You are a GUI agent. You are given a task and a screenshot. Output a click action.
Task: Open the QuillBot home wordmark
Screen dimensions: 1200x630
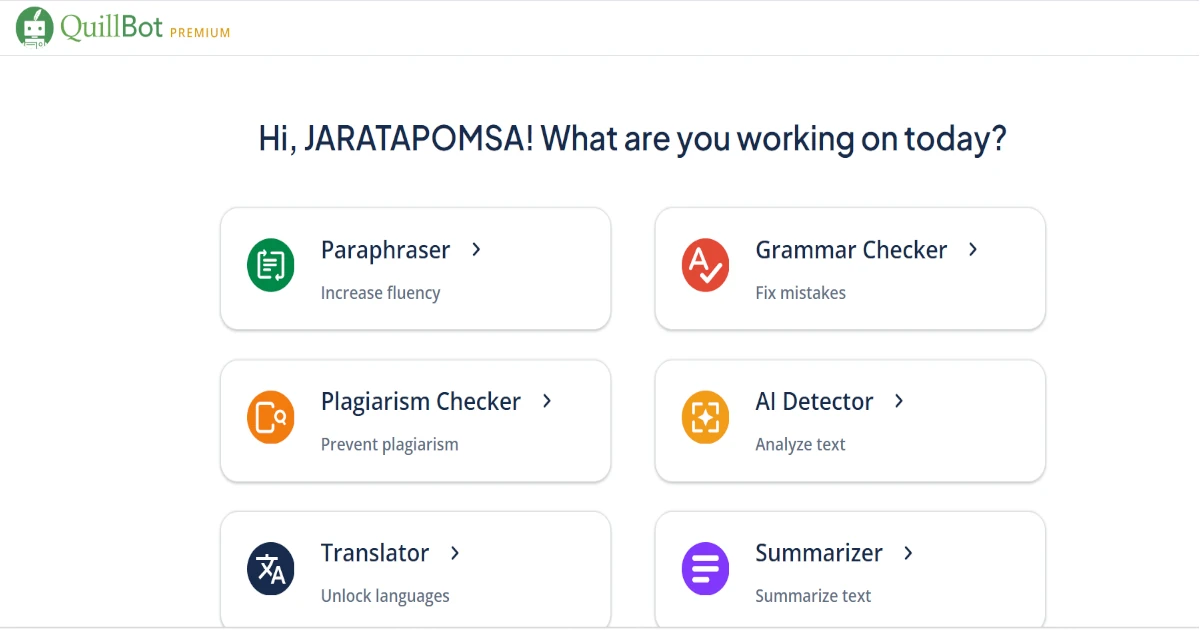(111, 27)
